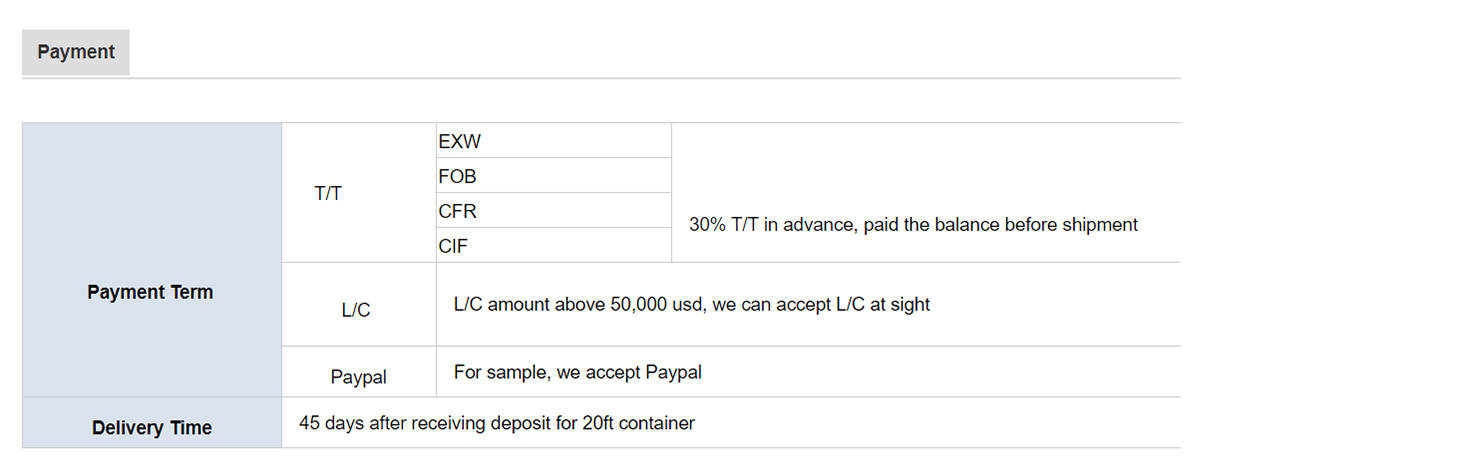This screenshot has width=1470, height=464.
Task: Select the Paypal payment method label
Action: (x=359, y=377)
